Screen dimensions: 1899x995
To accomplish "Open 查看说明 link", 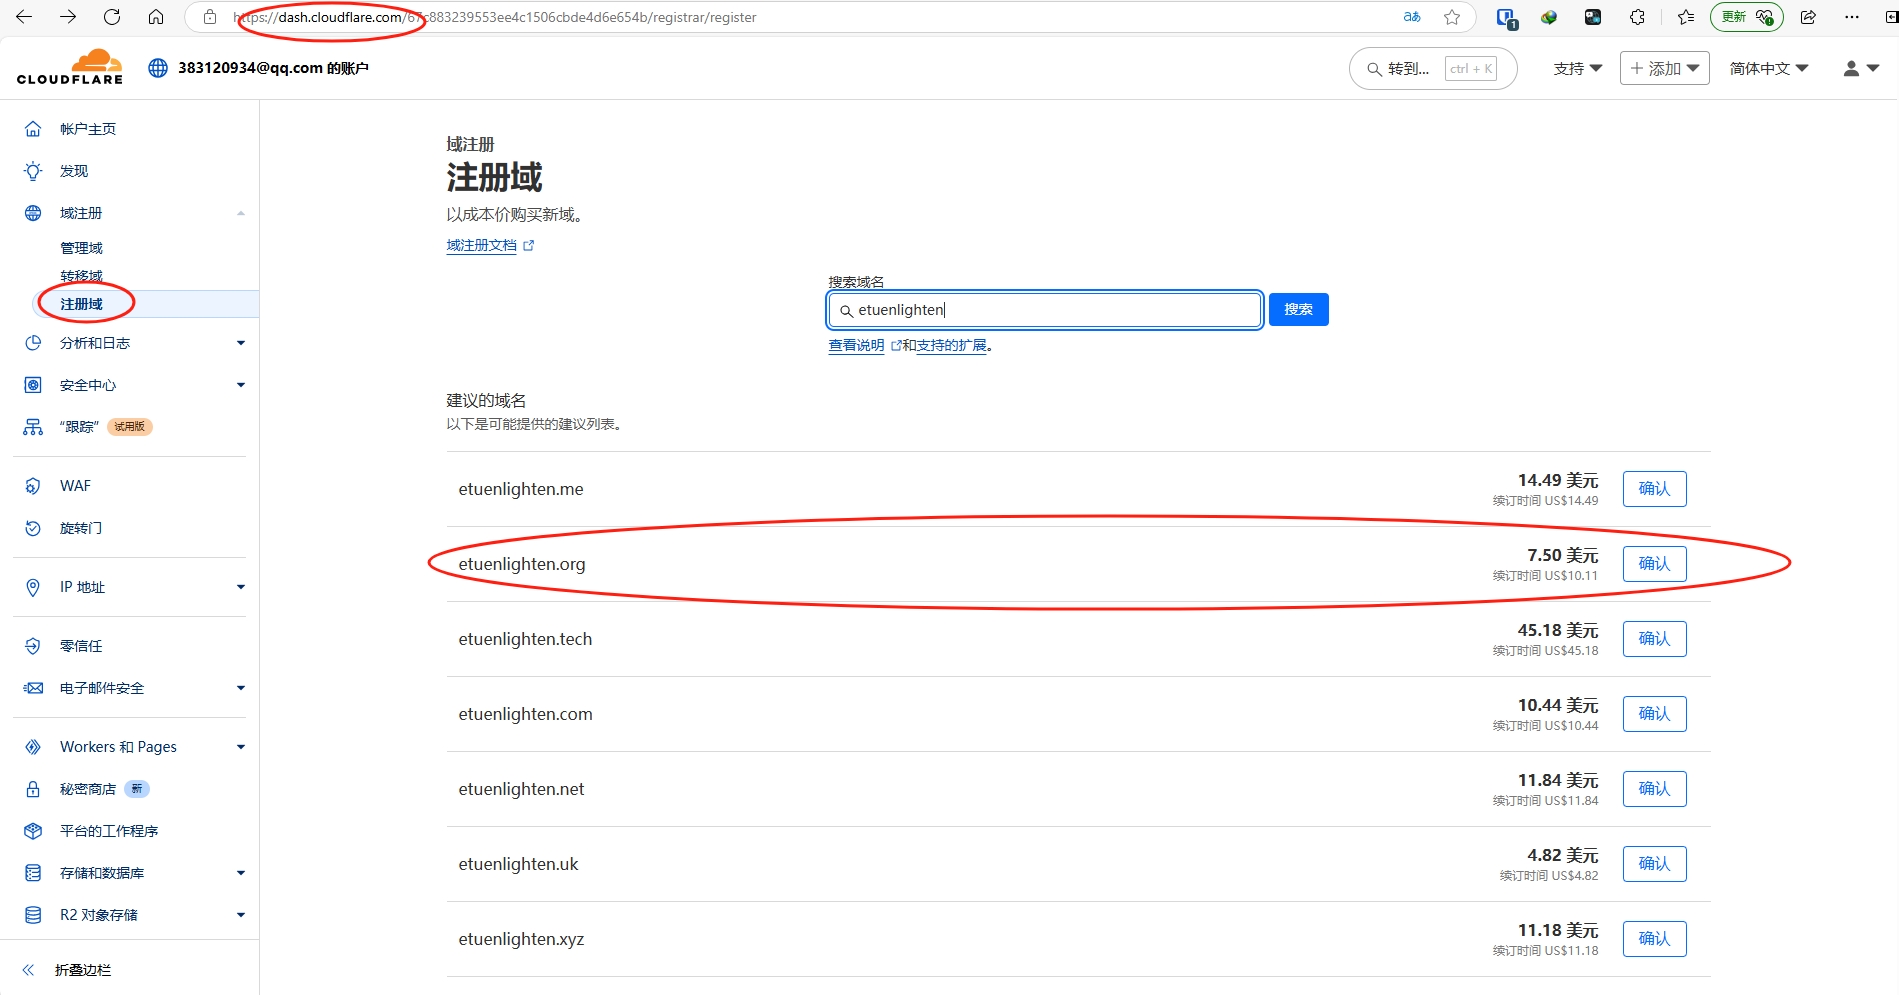I will pyautogui.click(x=856, y=345).
